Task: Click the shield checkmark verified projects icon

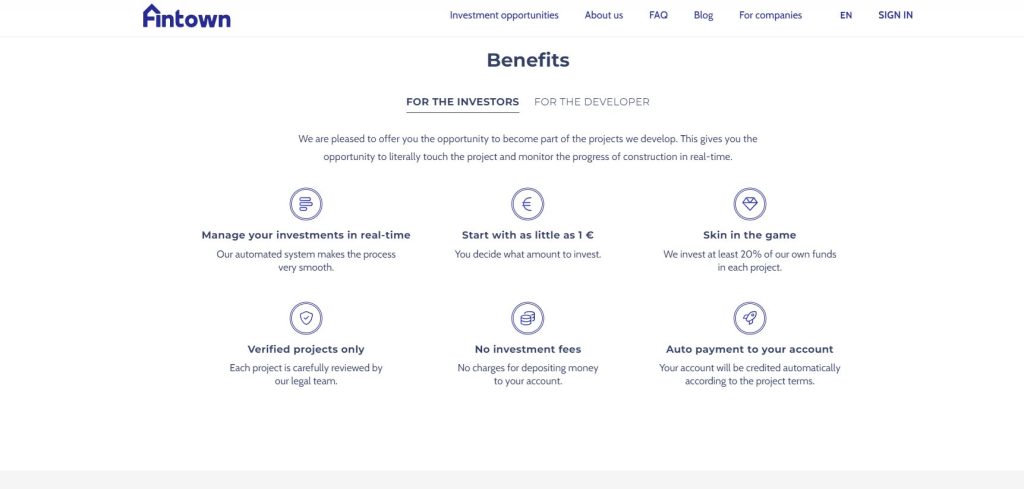Action: (306, 318)
